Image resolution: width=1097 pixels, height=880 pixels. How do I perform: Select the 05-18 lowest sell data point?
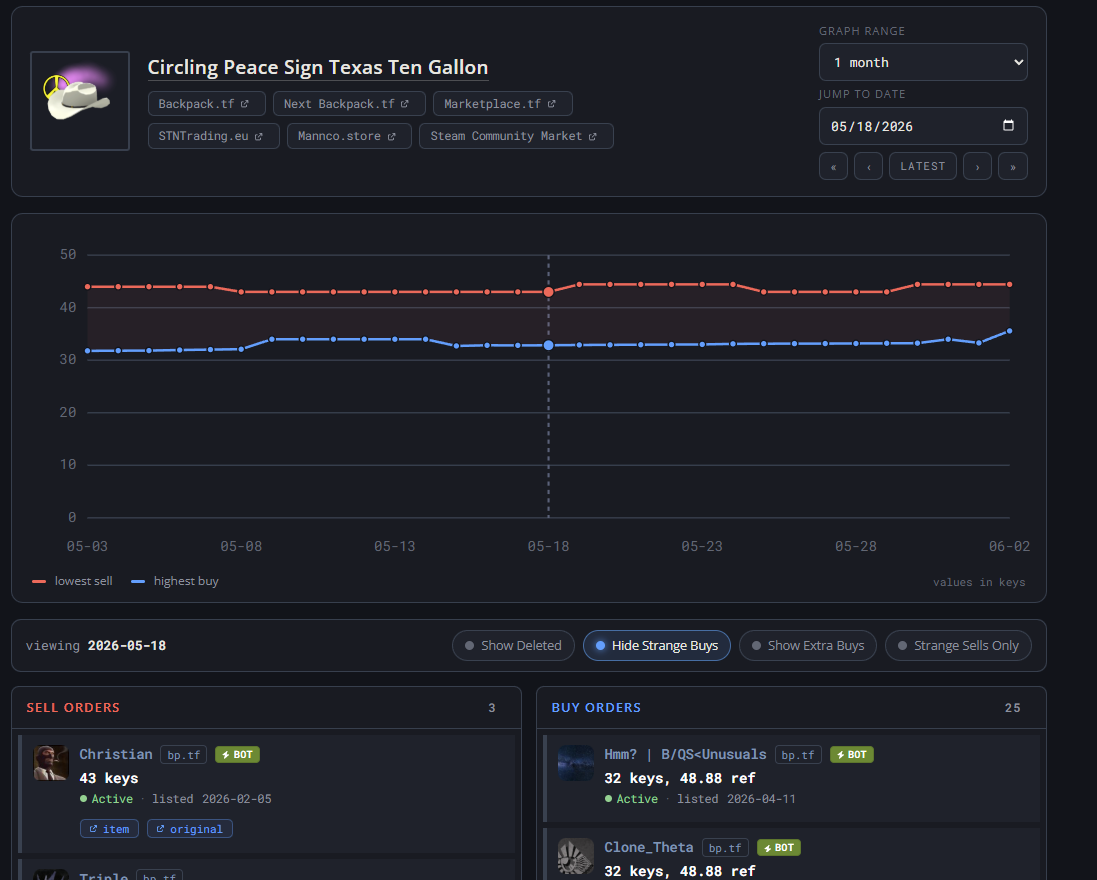pyautogui.click(x=548, y=292)
